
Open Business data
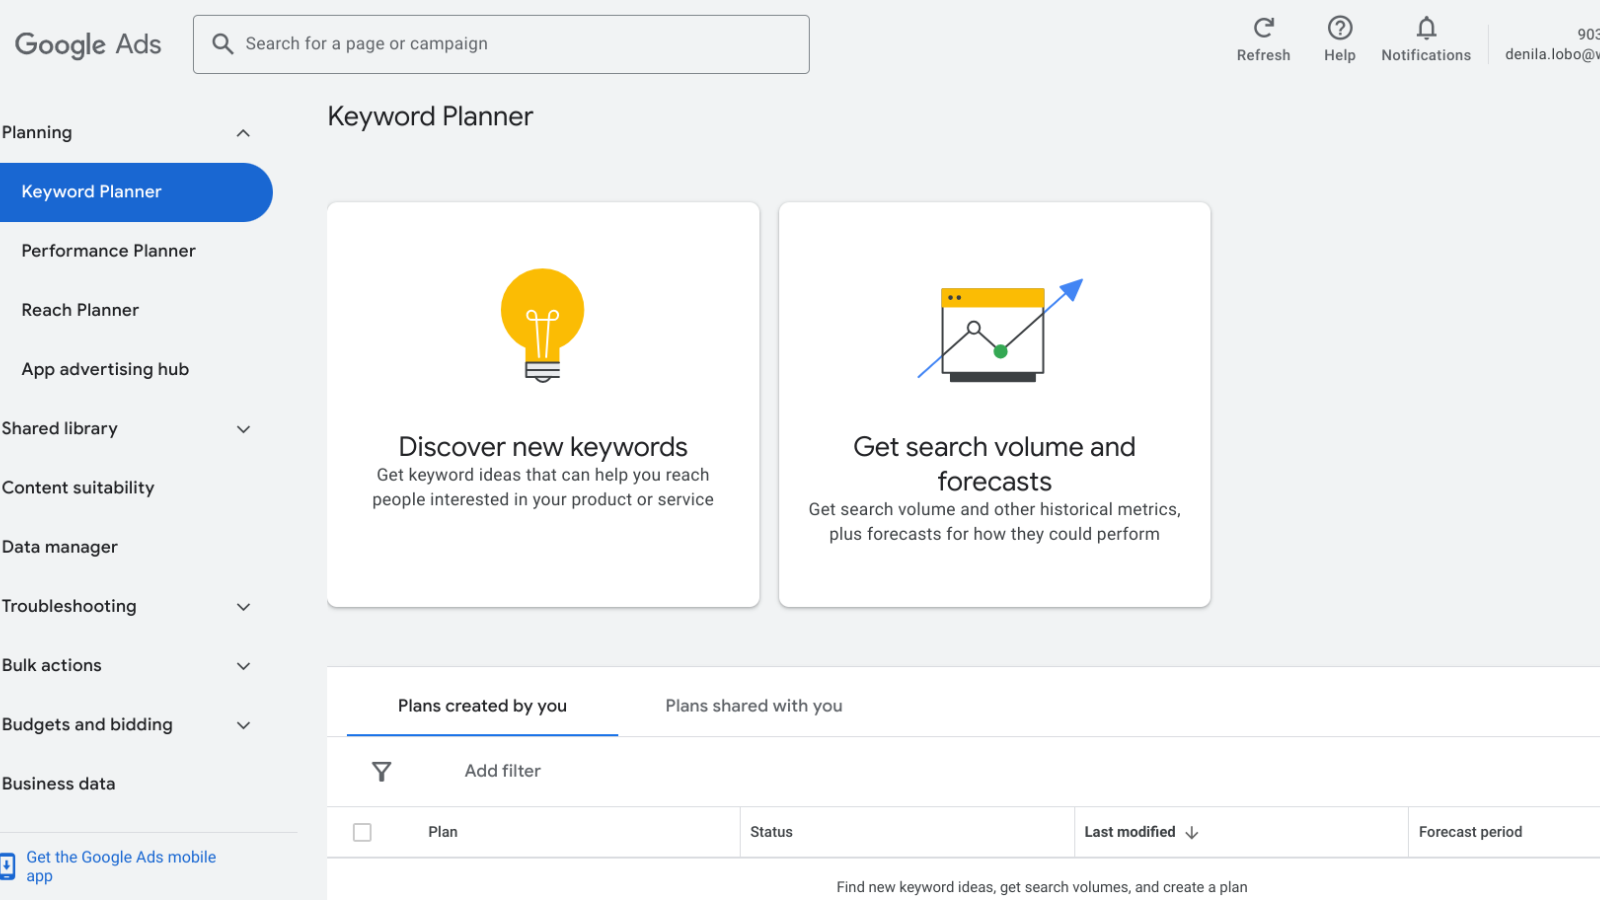click(58, 784)
